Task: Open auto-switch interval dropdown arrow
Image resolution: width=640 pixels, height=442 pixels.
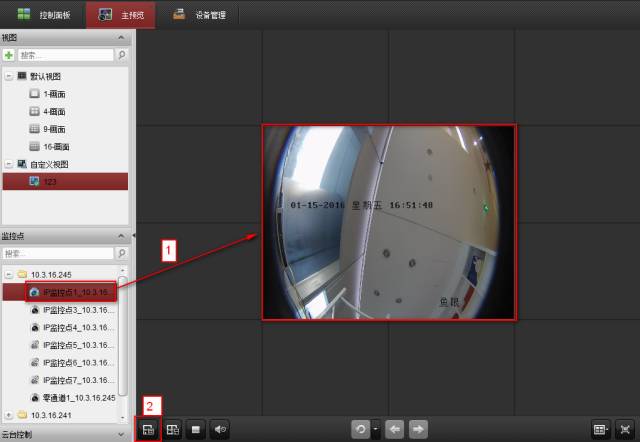Action: click(375, 429)
